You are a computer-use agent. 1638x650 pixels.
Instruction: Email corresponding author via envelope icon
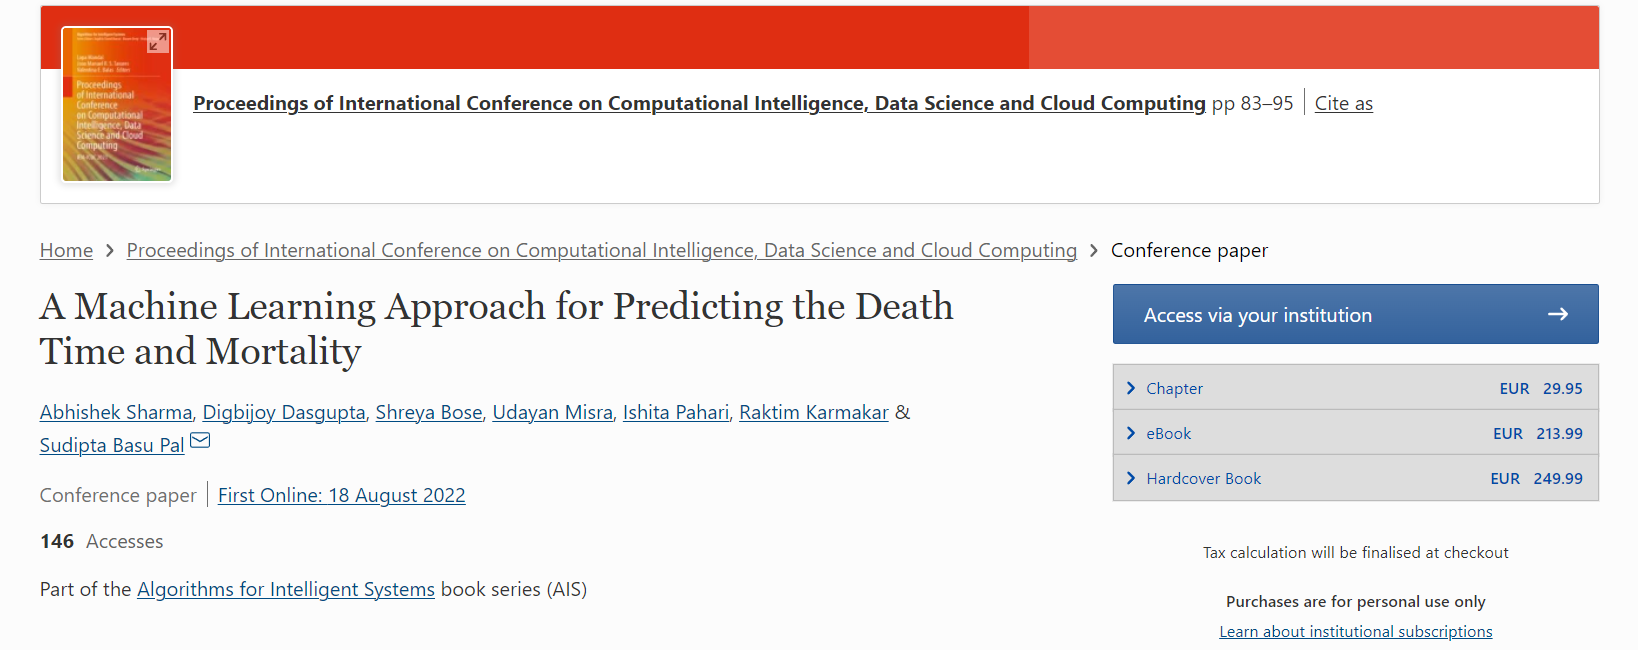pyautogui.click(x=200, y=440)
